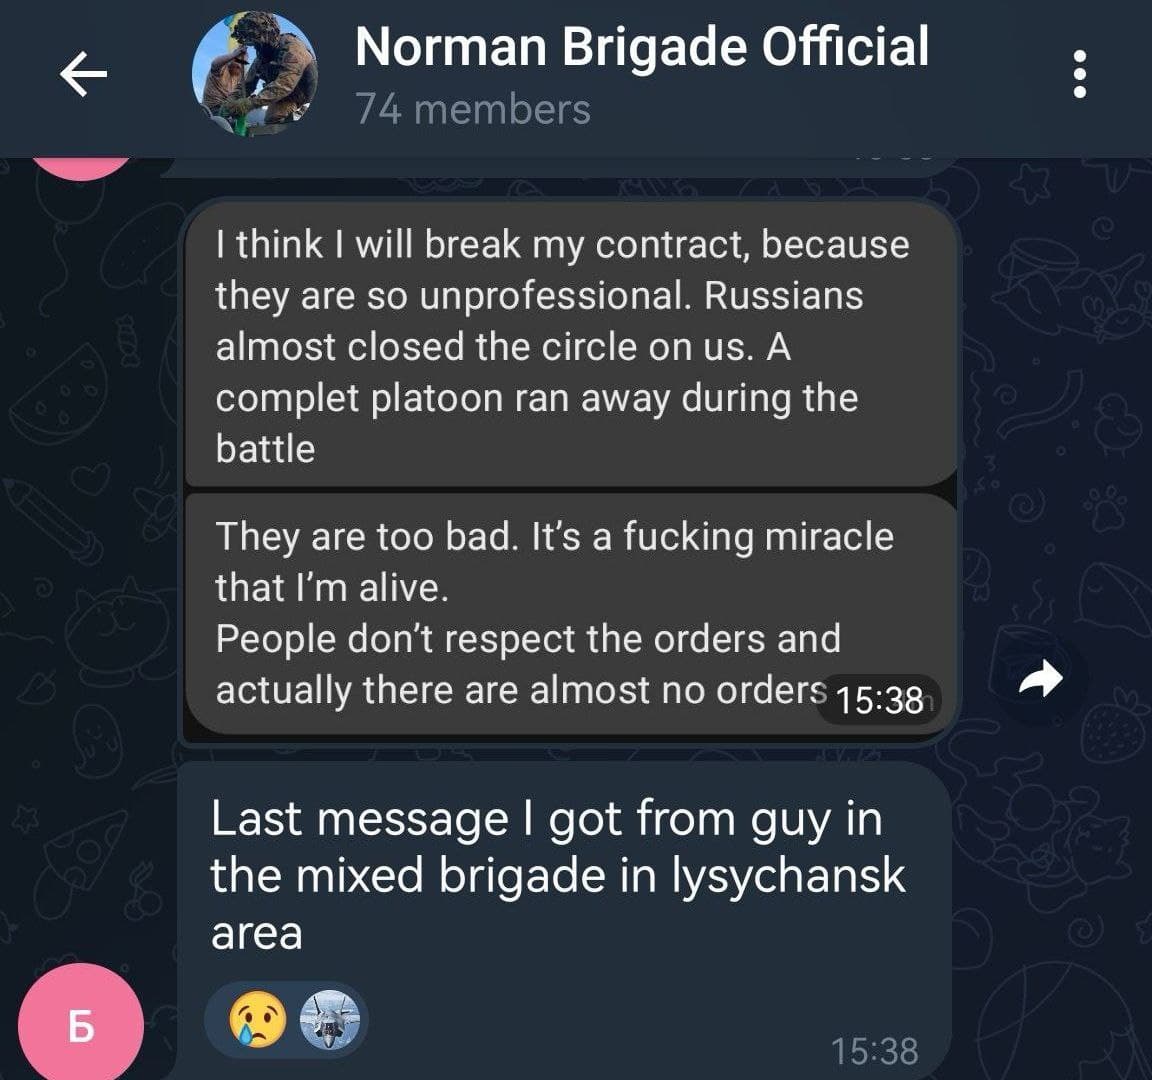Viewport: 1152px width, 1080px height.
Task: Tap the partially hidden message bubble at top
Action: pos(558,167)
